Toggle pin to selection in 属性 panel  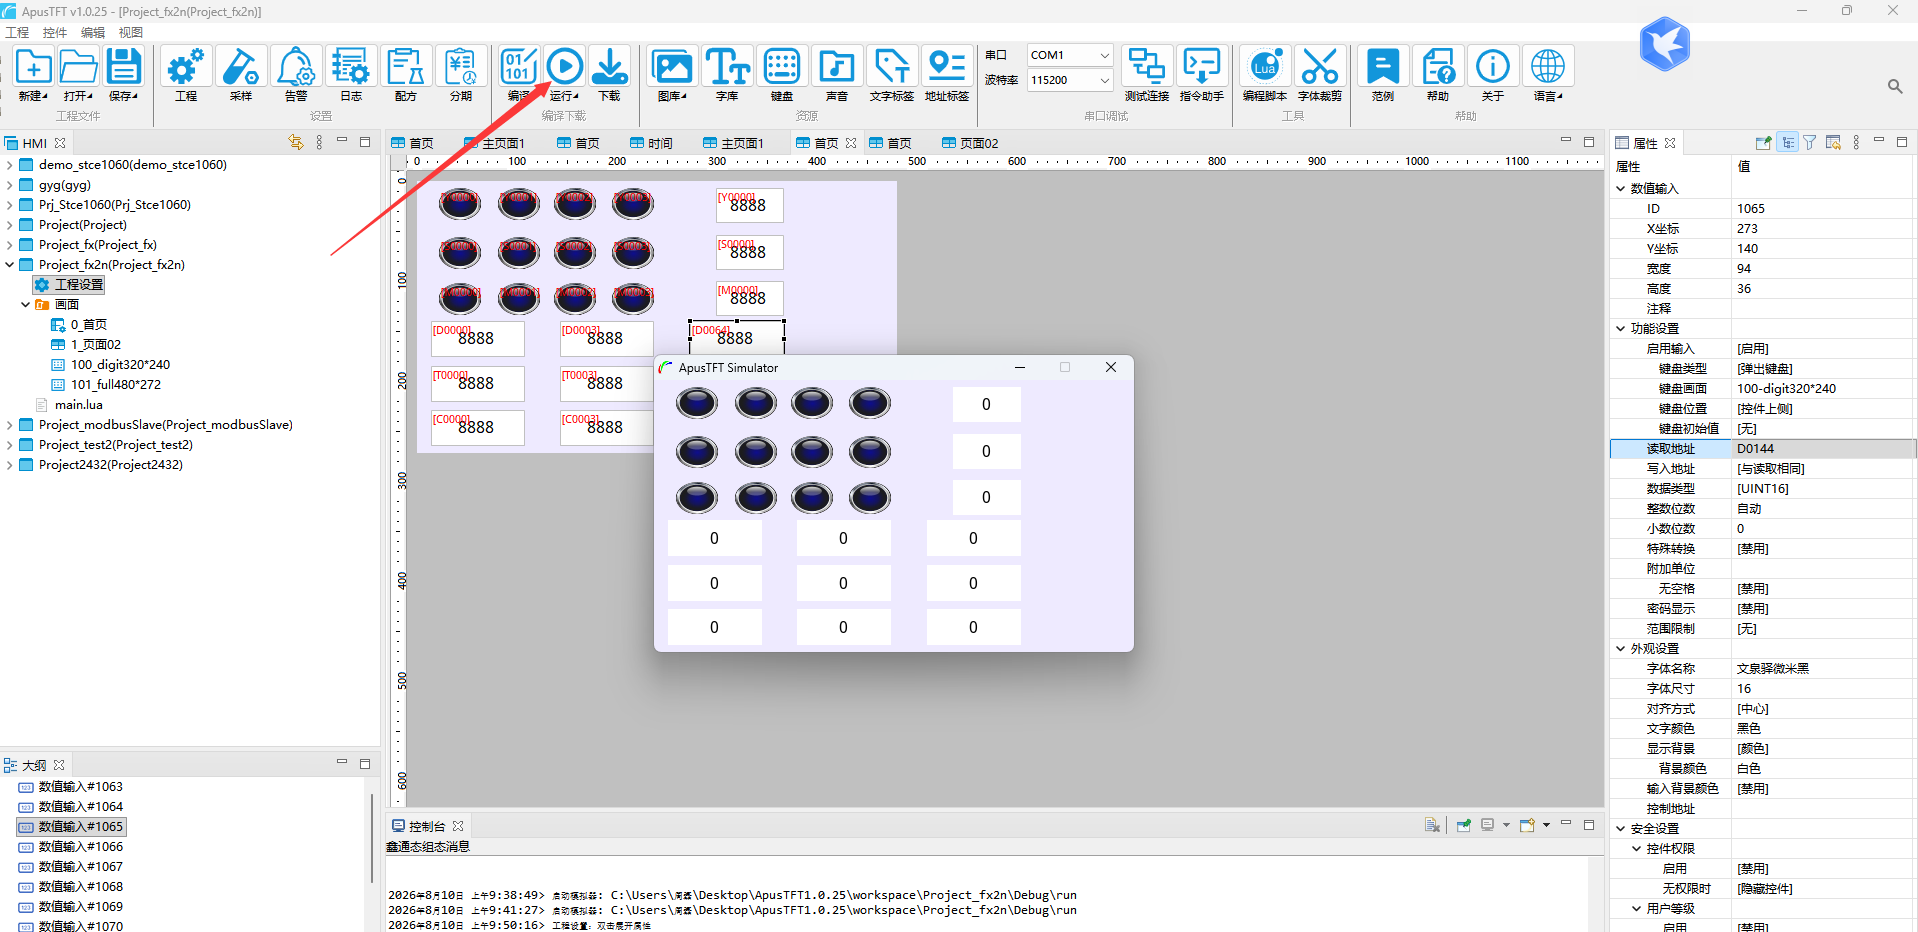[x=1763, y=142]
